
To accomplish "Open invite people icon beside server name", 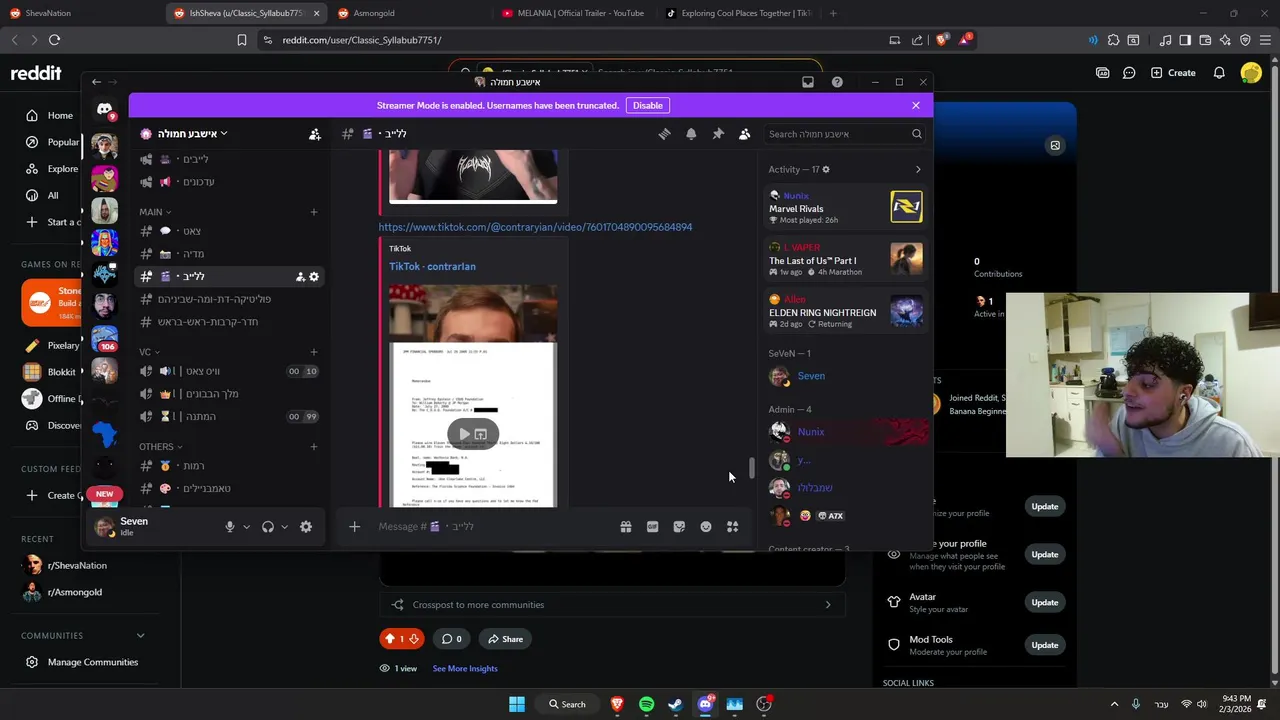I will (314, 134).
